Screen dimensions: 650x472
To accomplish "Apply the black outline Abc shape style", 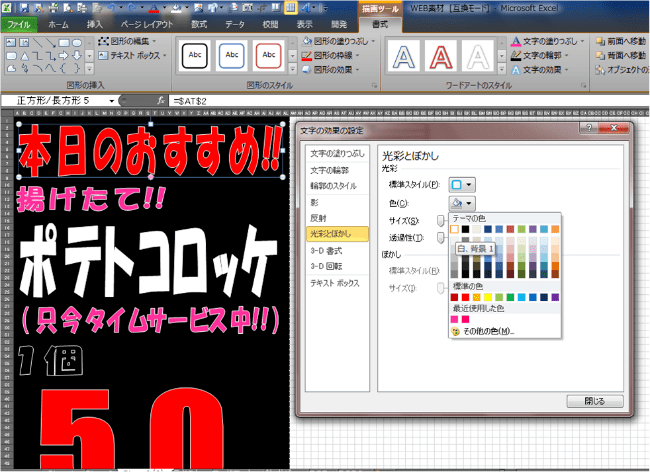I will click(195, 55).
